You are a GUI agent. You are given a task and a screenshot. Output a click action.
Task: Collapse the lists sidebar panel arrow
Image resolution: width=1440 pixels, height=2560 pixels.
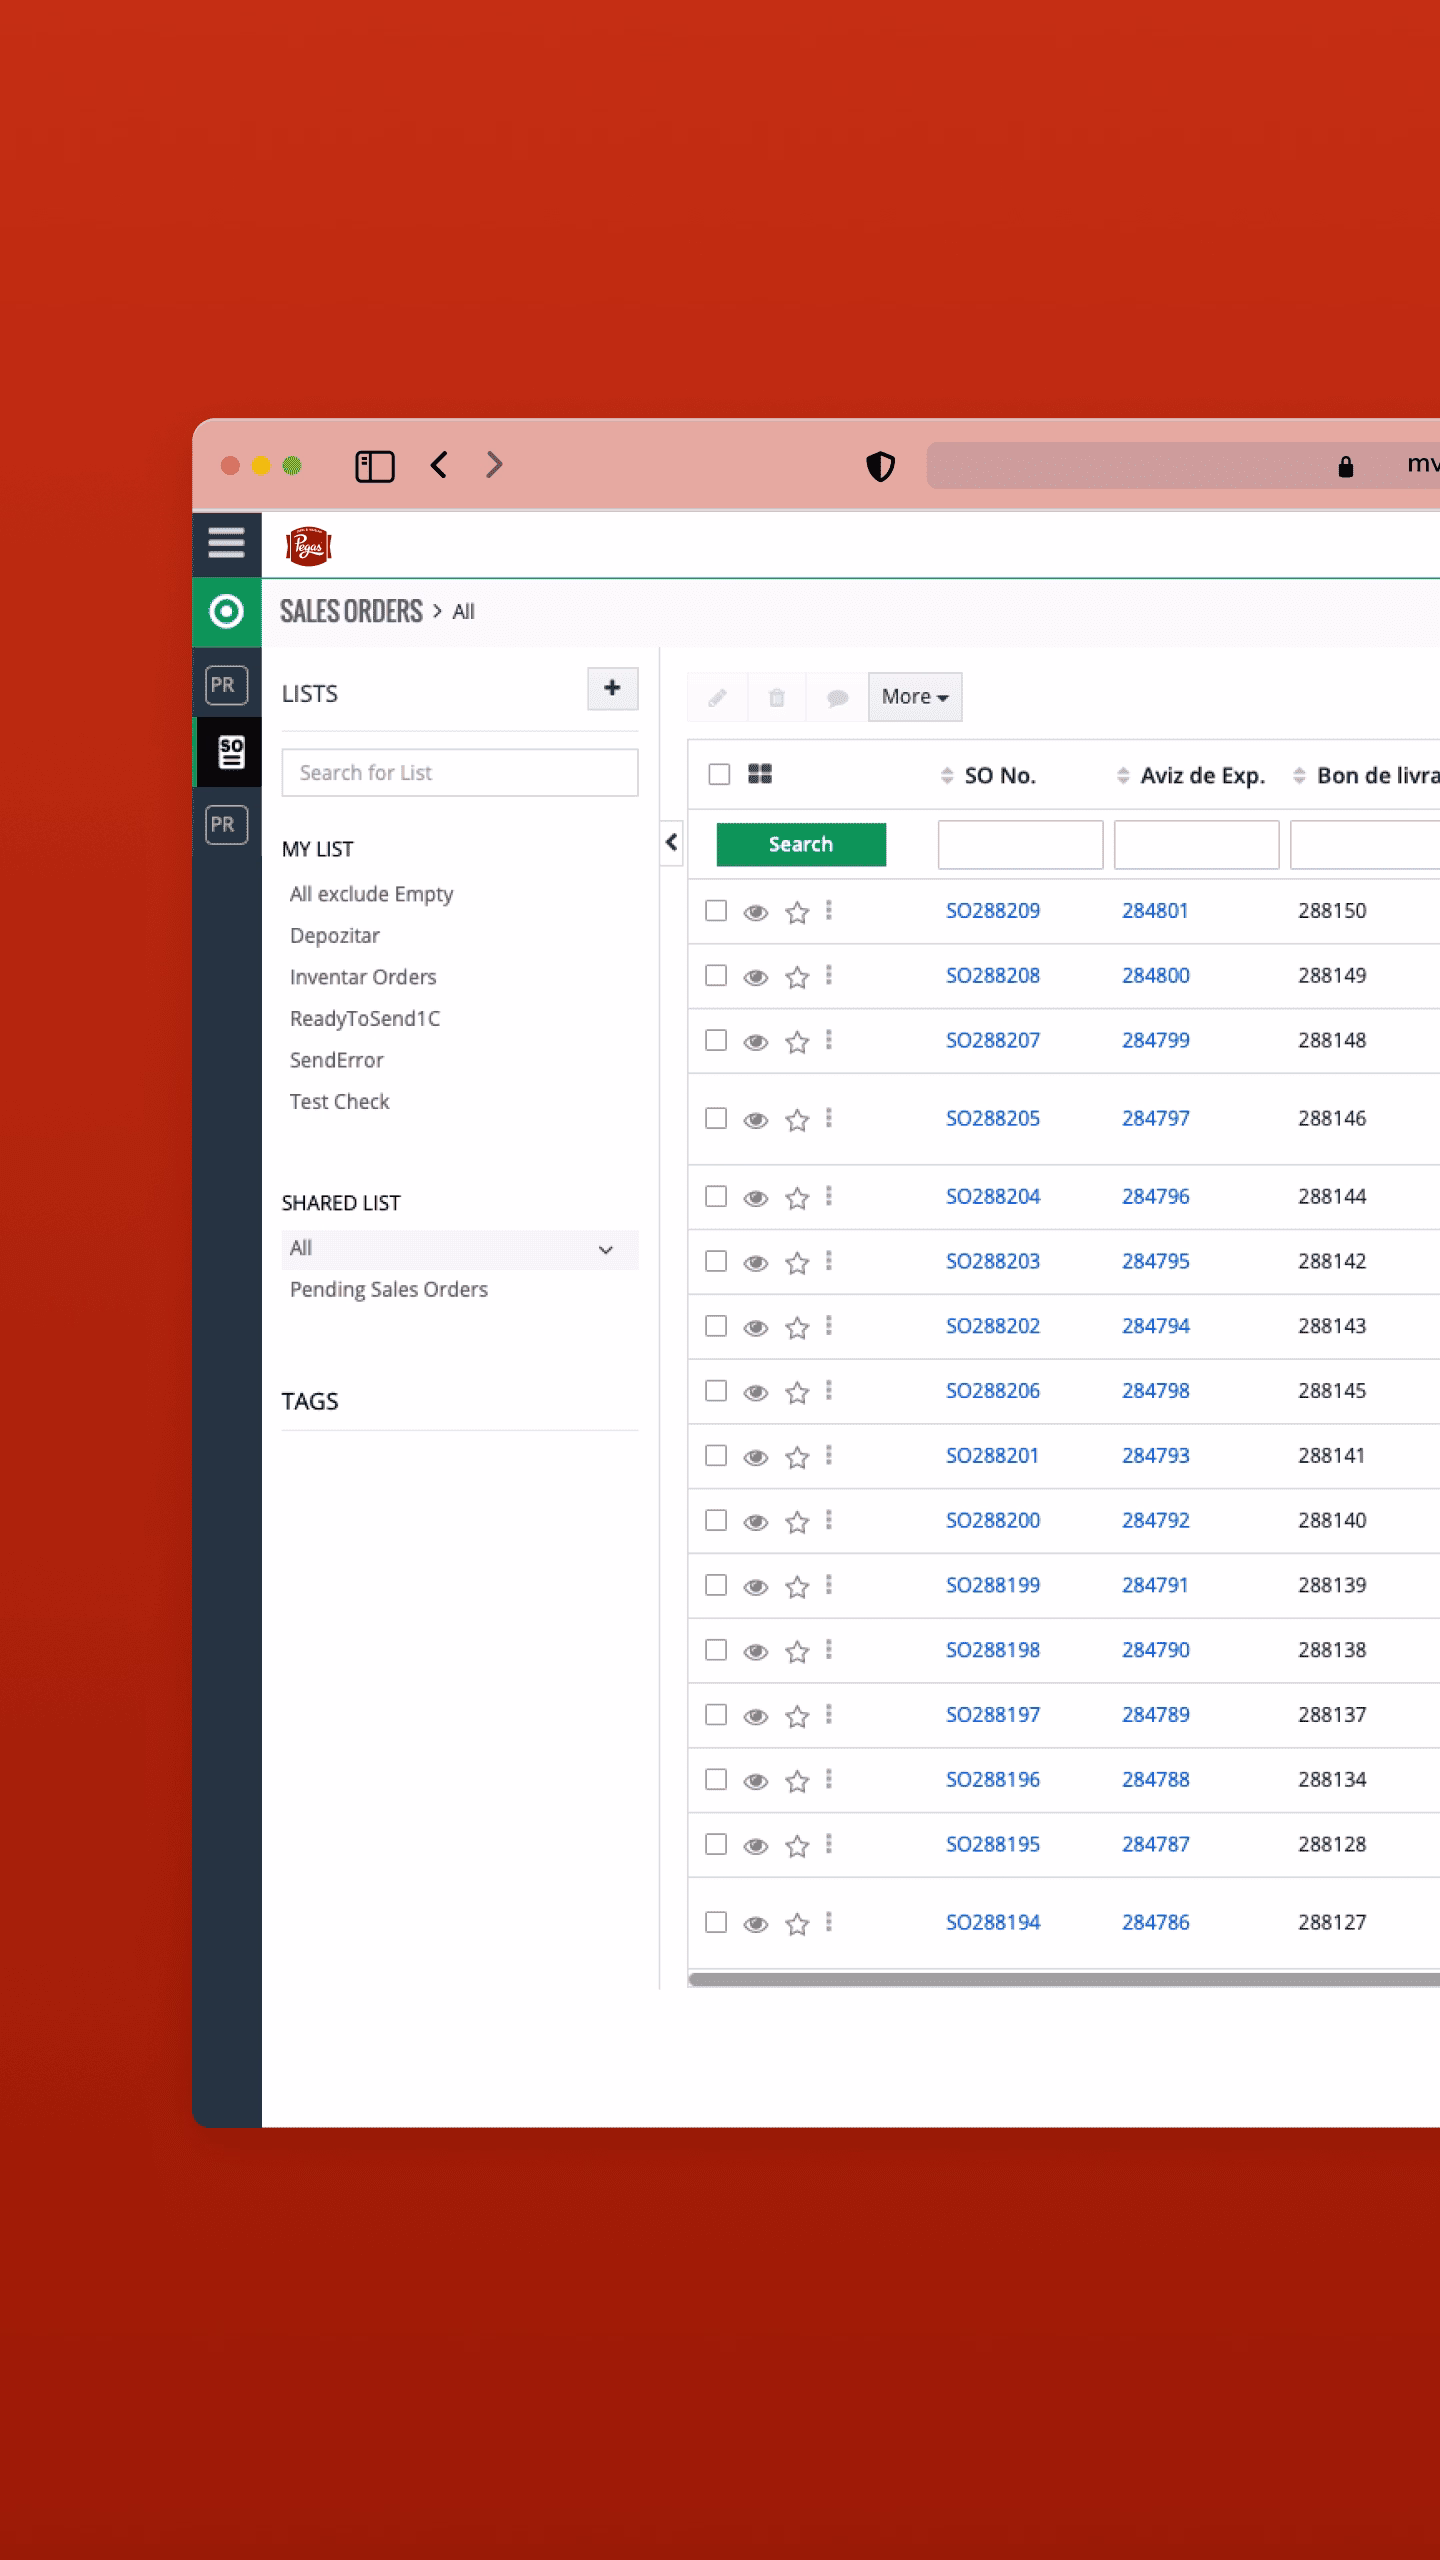[x=672, y=843]
